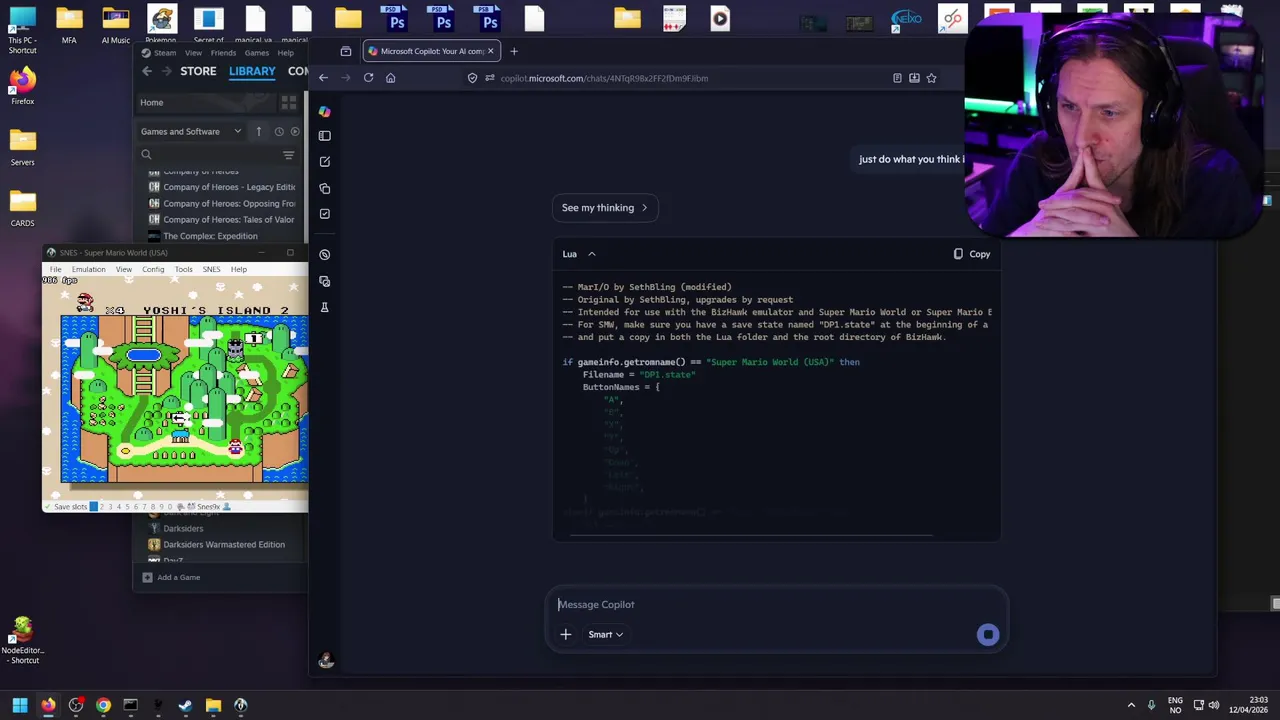The image size is (1280, 720).
Task: Select save slot 1 in emulator status bar
Action: point(94,507)
